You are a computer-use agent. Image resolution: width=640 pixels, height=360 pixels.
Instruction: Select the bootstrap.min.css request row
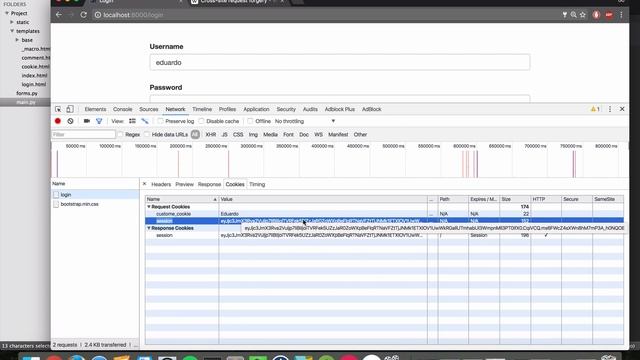click(95, 204)
